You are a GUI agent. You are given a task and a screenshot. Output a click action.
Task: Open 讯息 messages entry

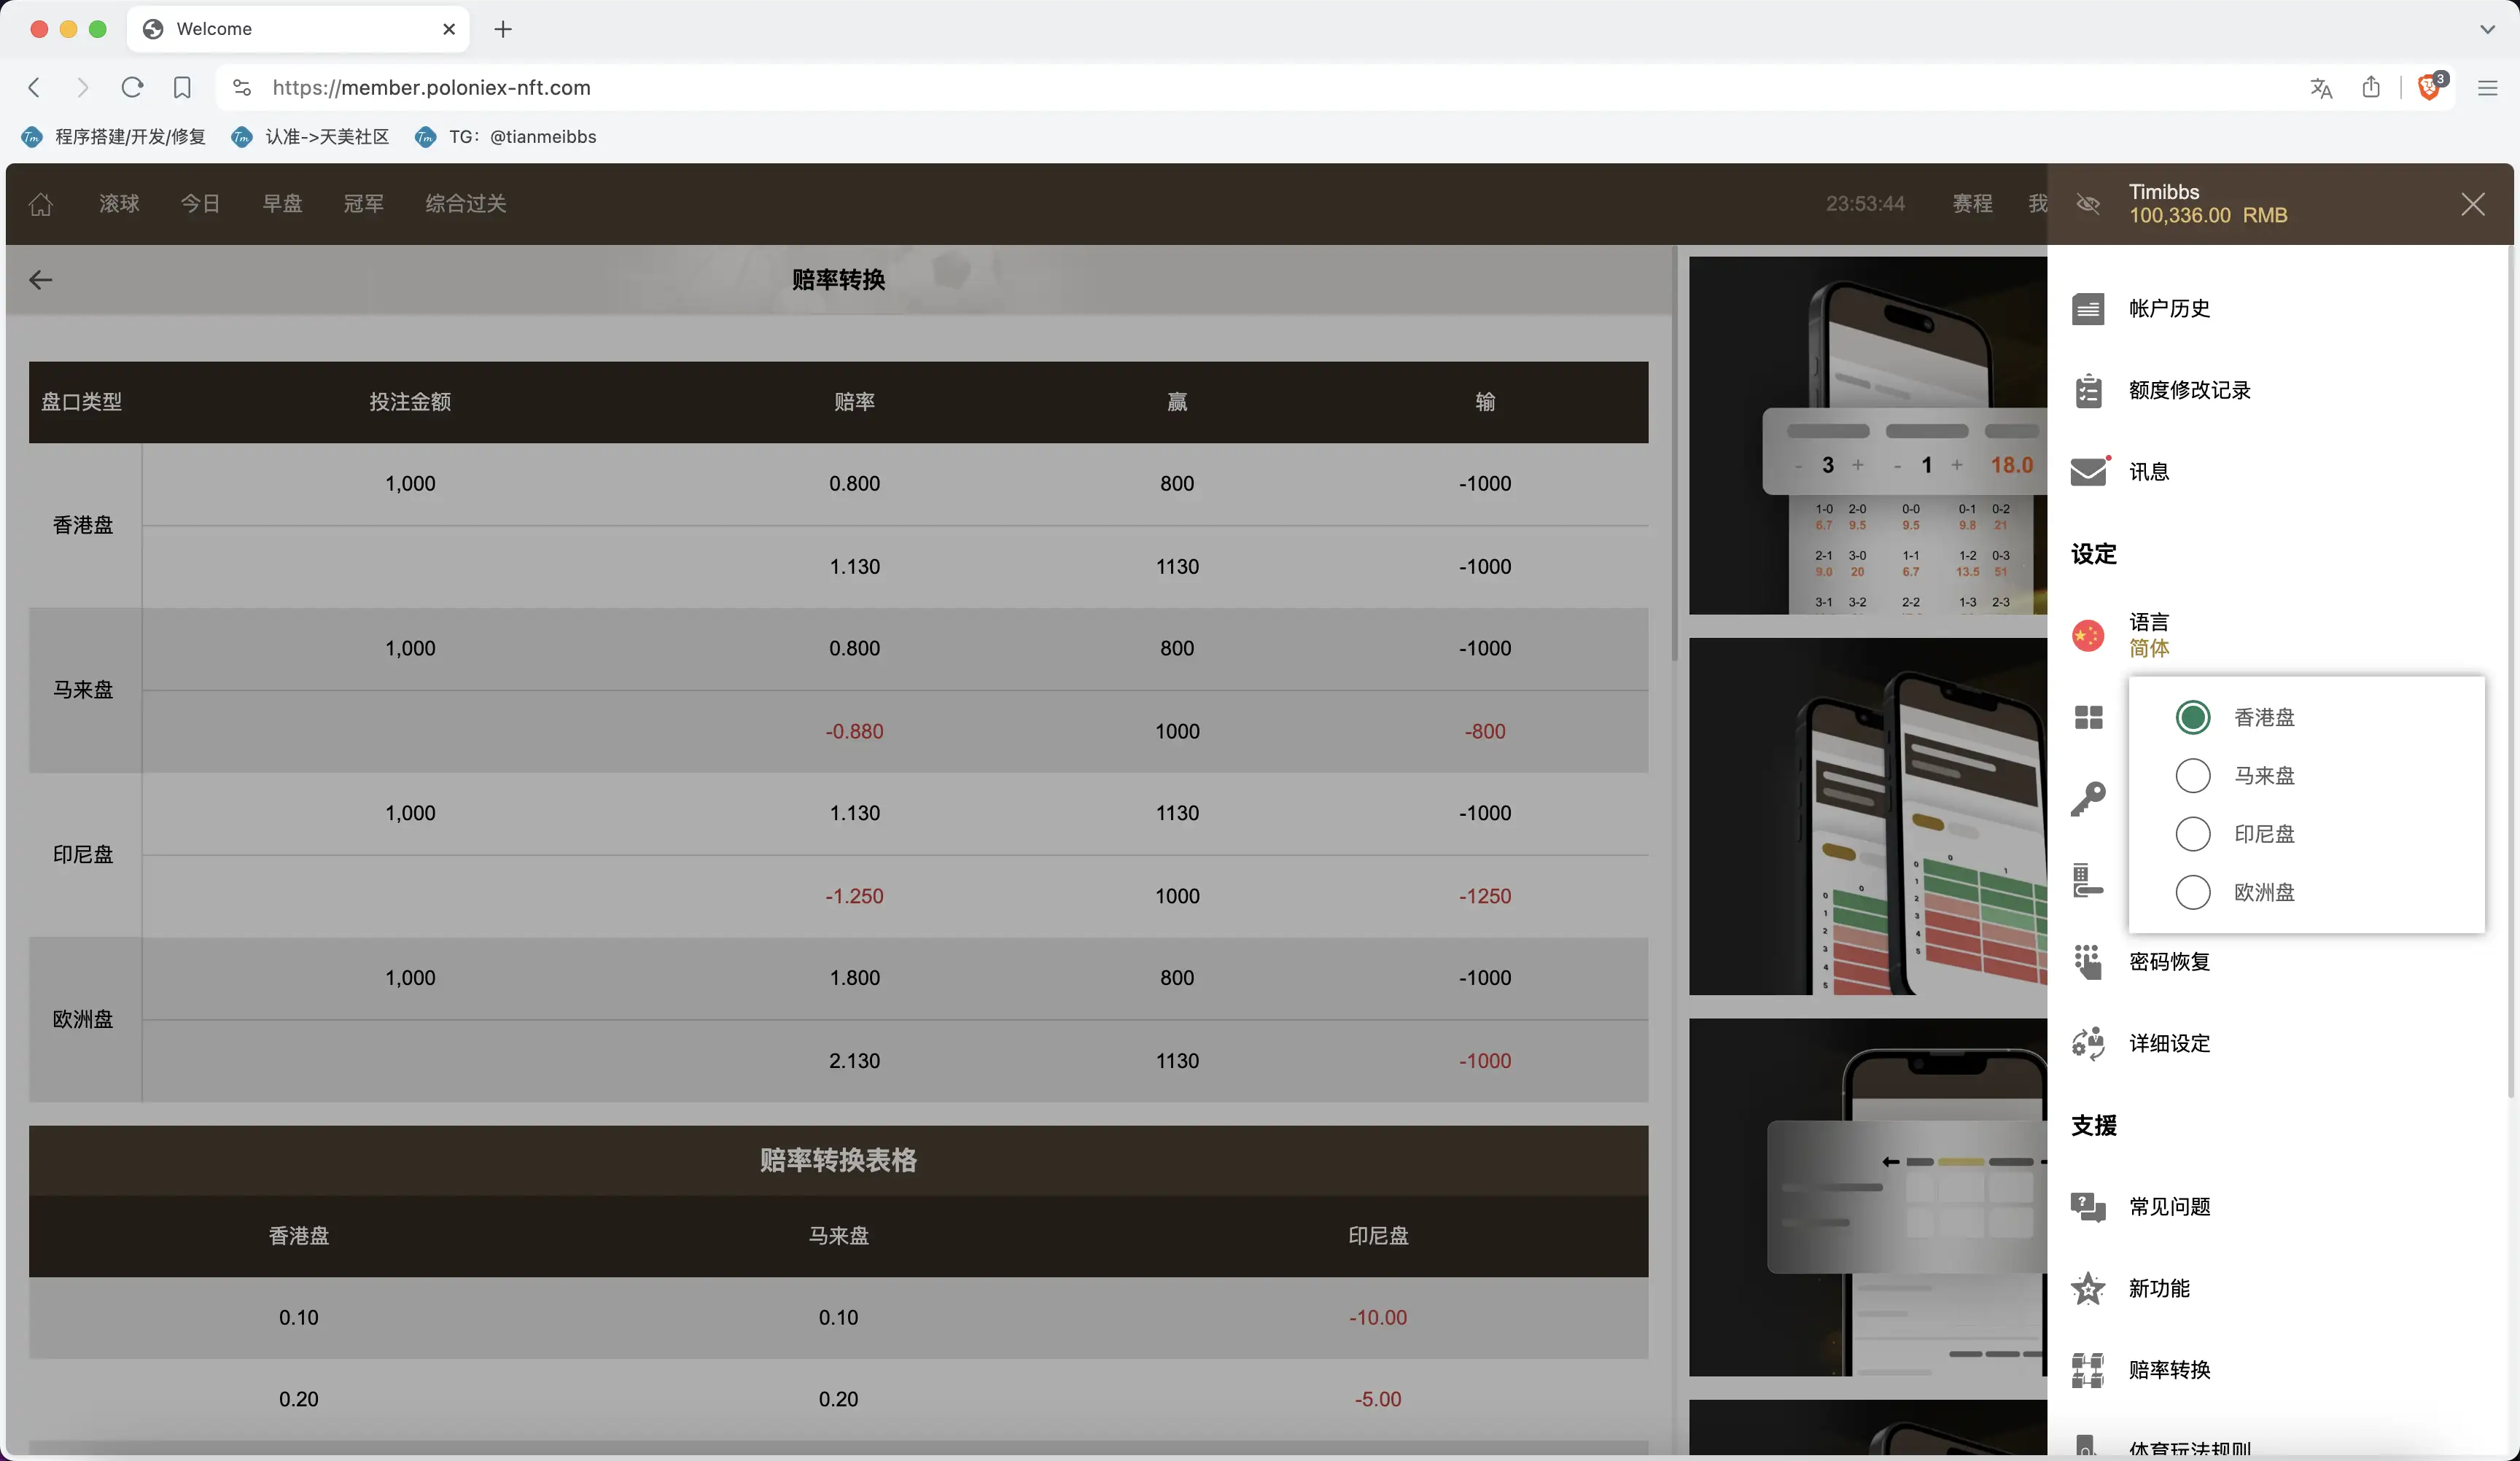[x=2149, y=472]
